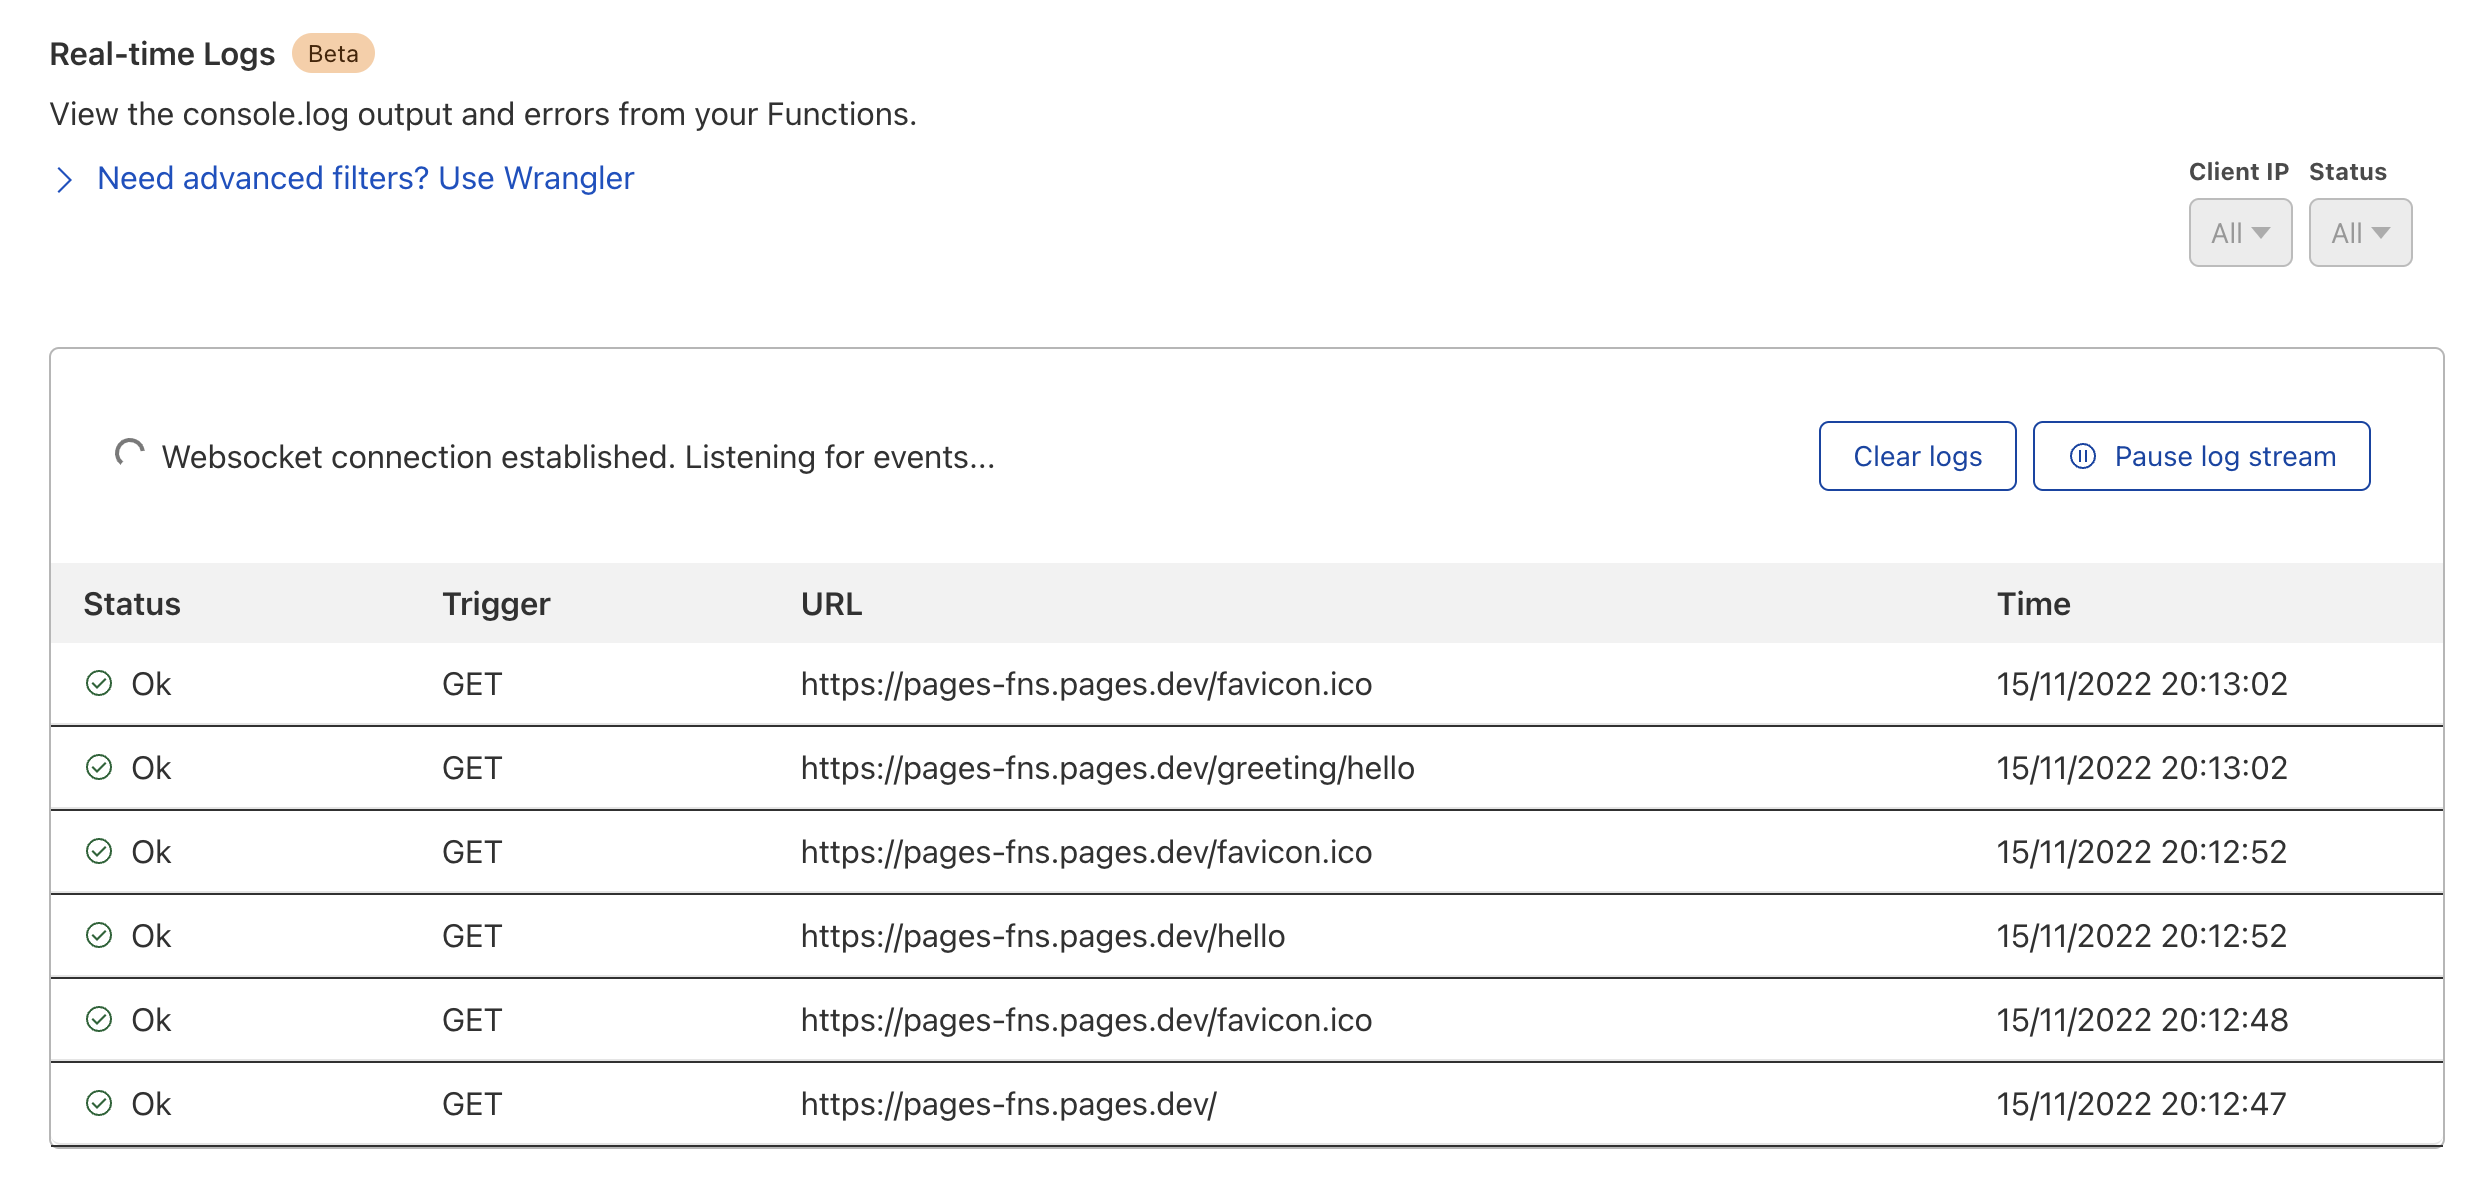This screenshot has width=2478, height=1190.
Task: Click the Time column header
Action: click(x=2032, y=603)
